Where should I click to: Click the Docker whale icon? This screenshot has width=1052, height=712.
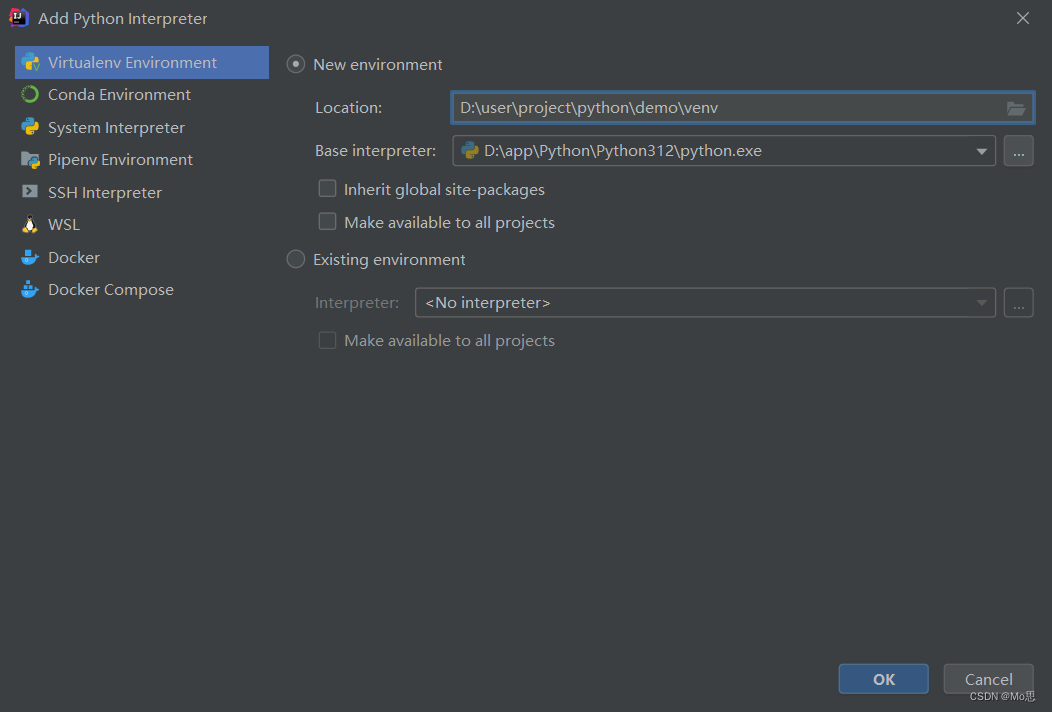30,257
